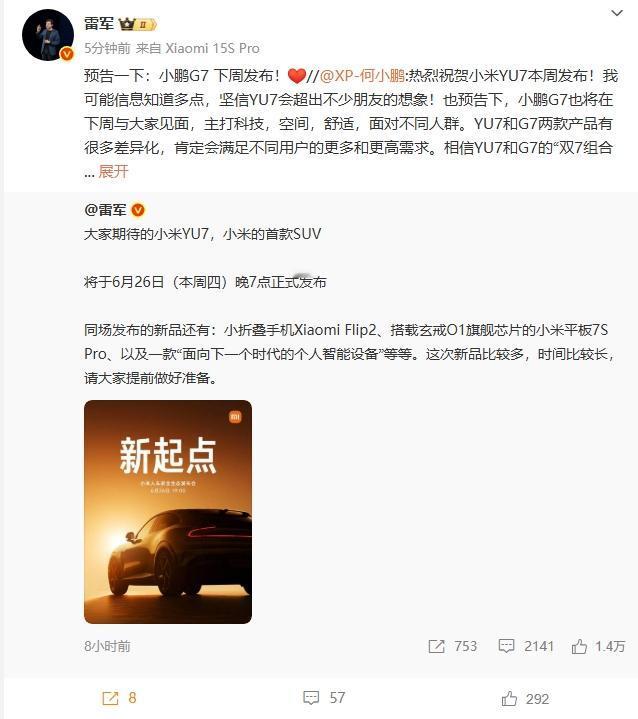Open the quoted @雷军 author link

(x=105, y=210)
